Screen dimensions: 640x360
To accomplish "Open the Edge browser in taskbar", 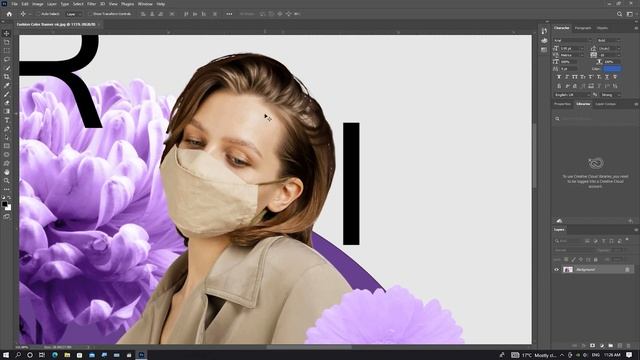I will tap(55, 355).
